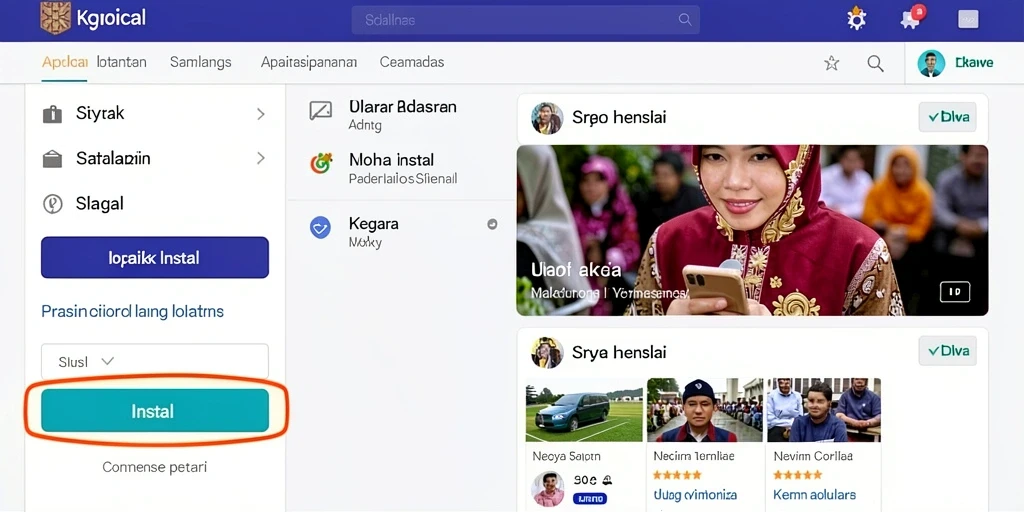Click Srya henslai avatar
This screenshot has width=1024, height=512.
[x=547, y=353]
